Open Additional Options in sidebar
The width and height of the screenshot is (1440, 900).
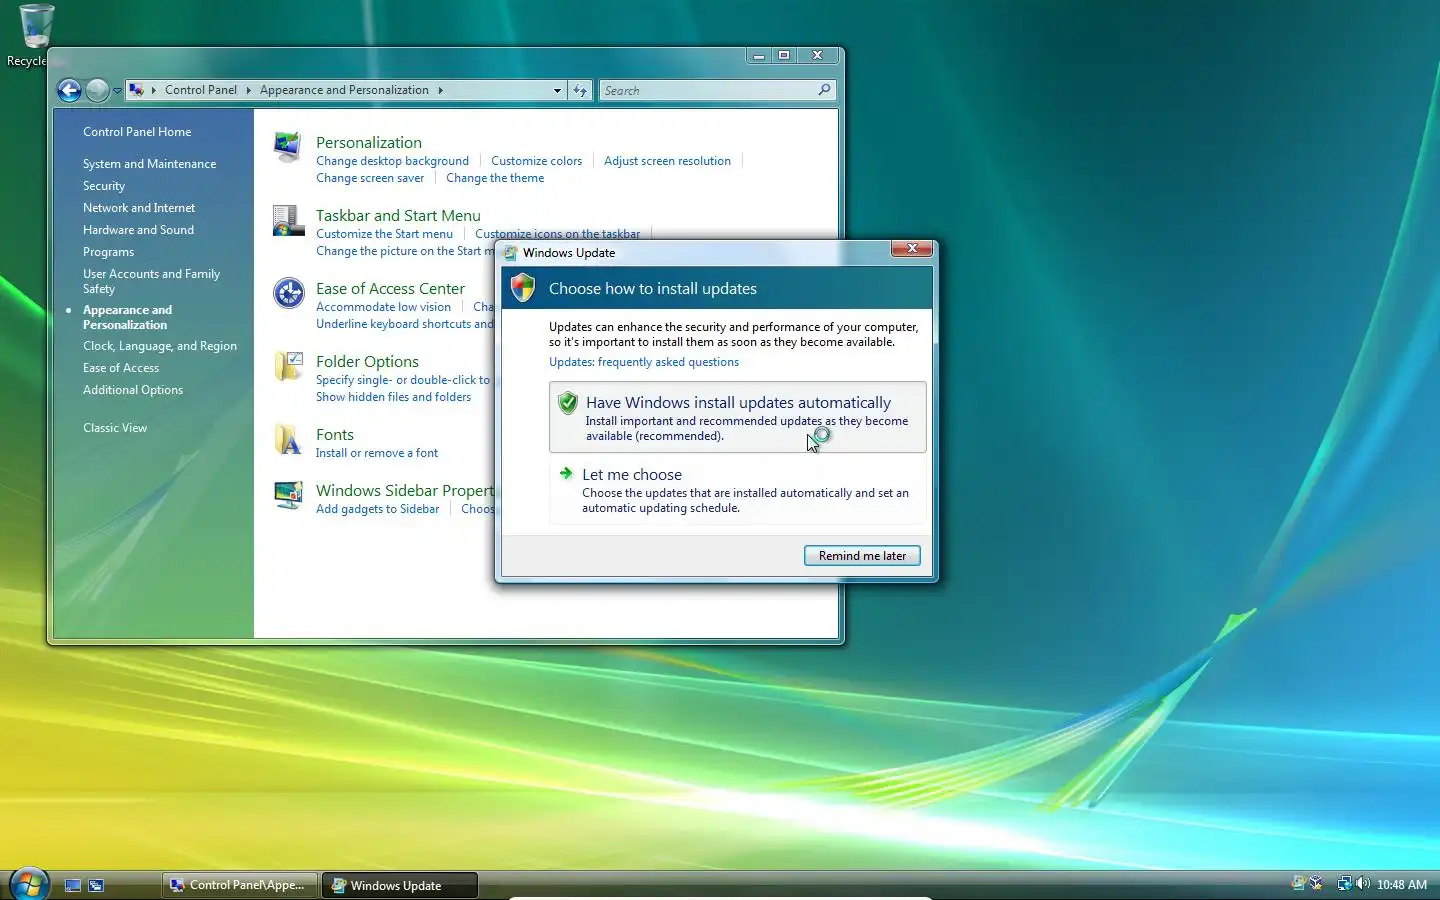tap(133, 390)
